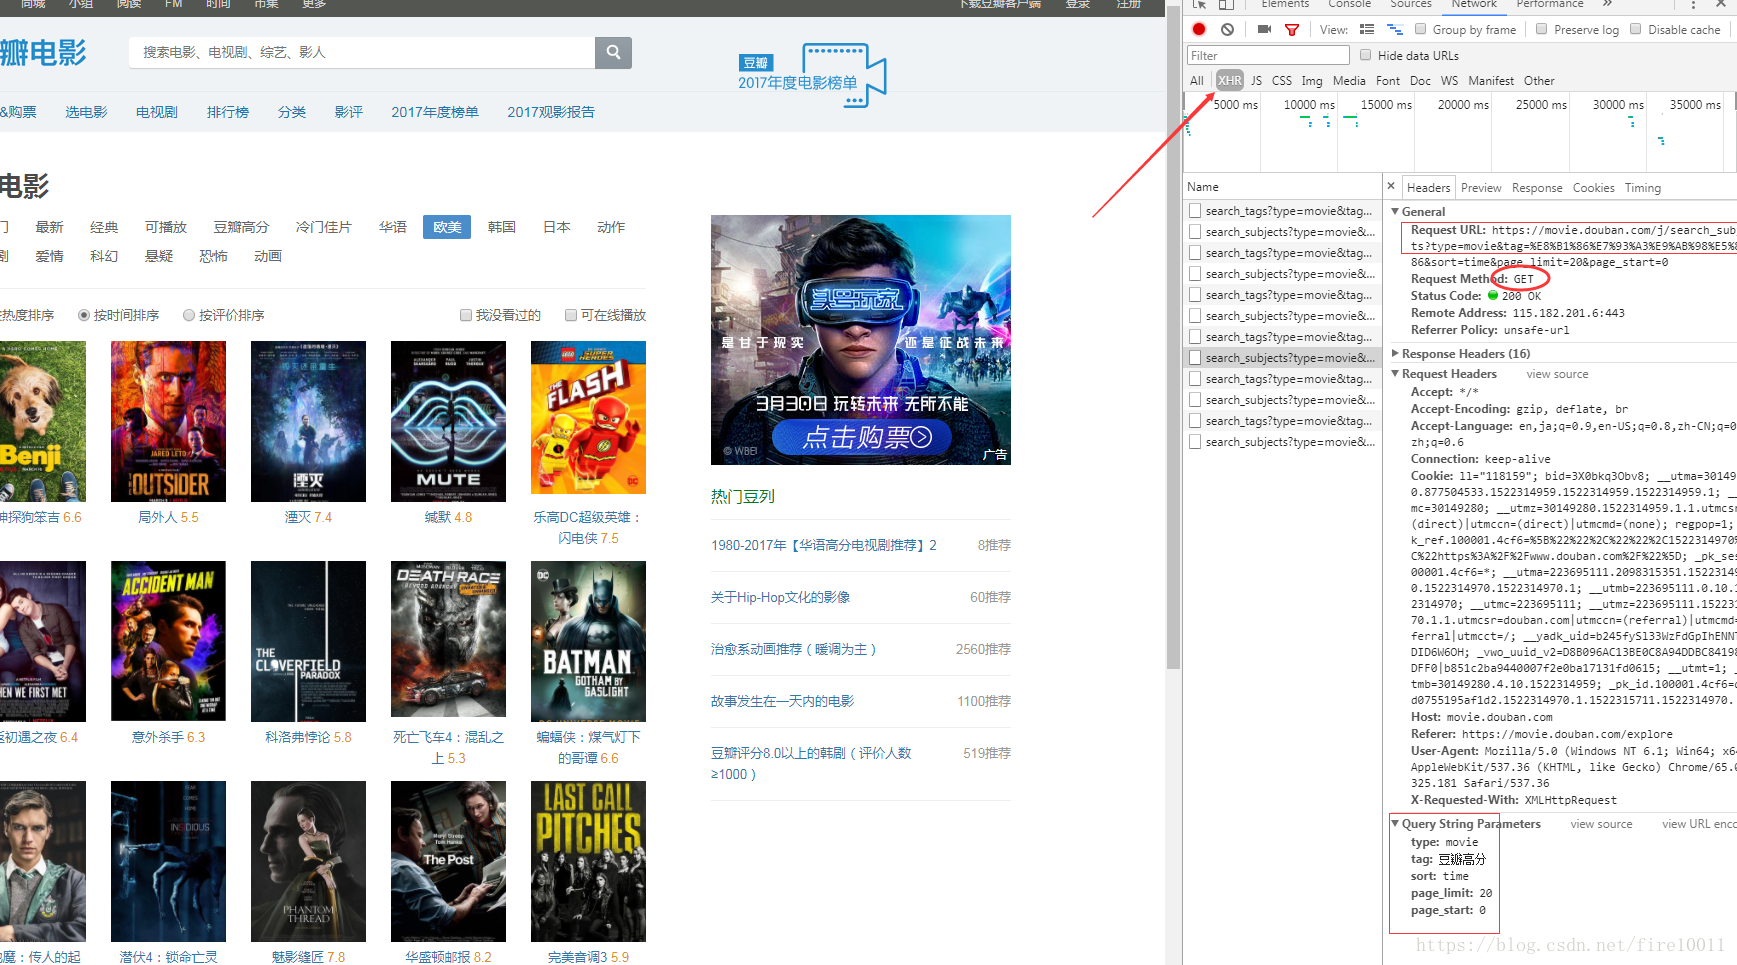Image resolution: width=1737 pixels, height=965 pixels.
Task: Filter requests by XHR type
Action: coord(1229,81)
